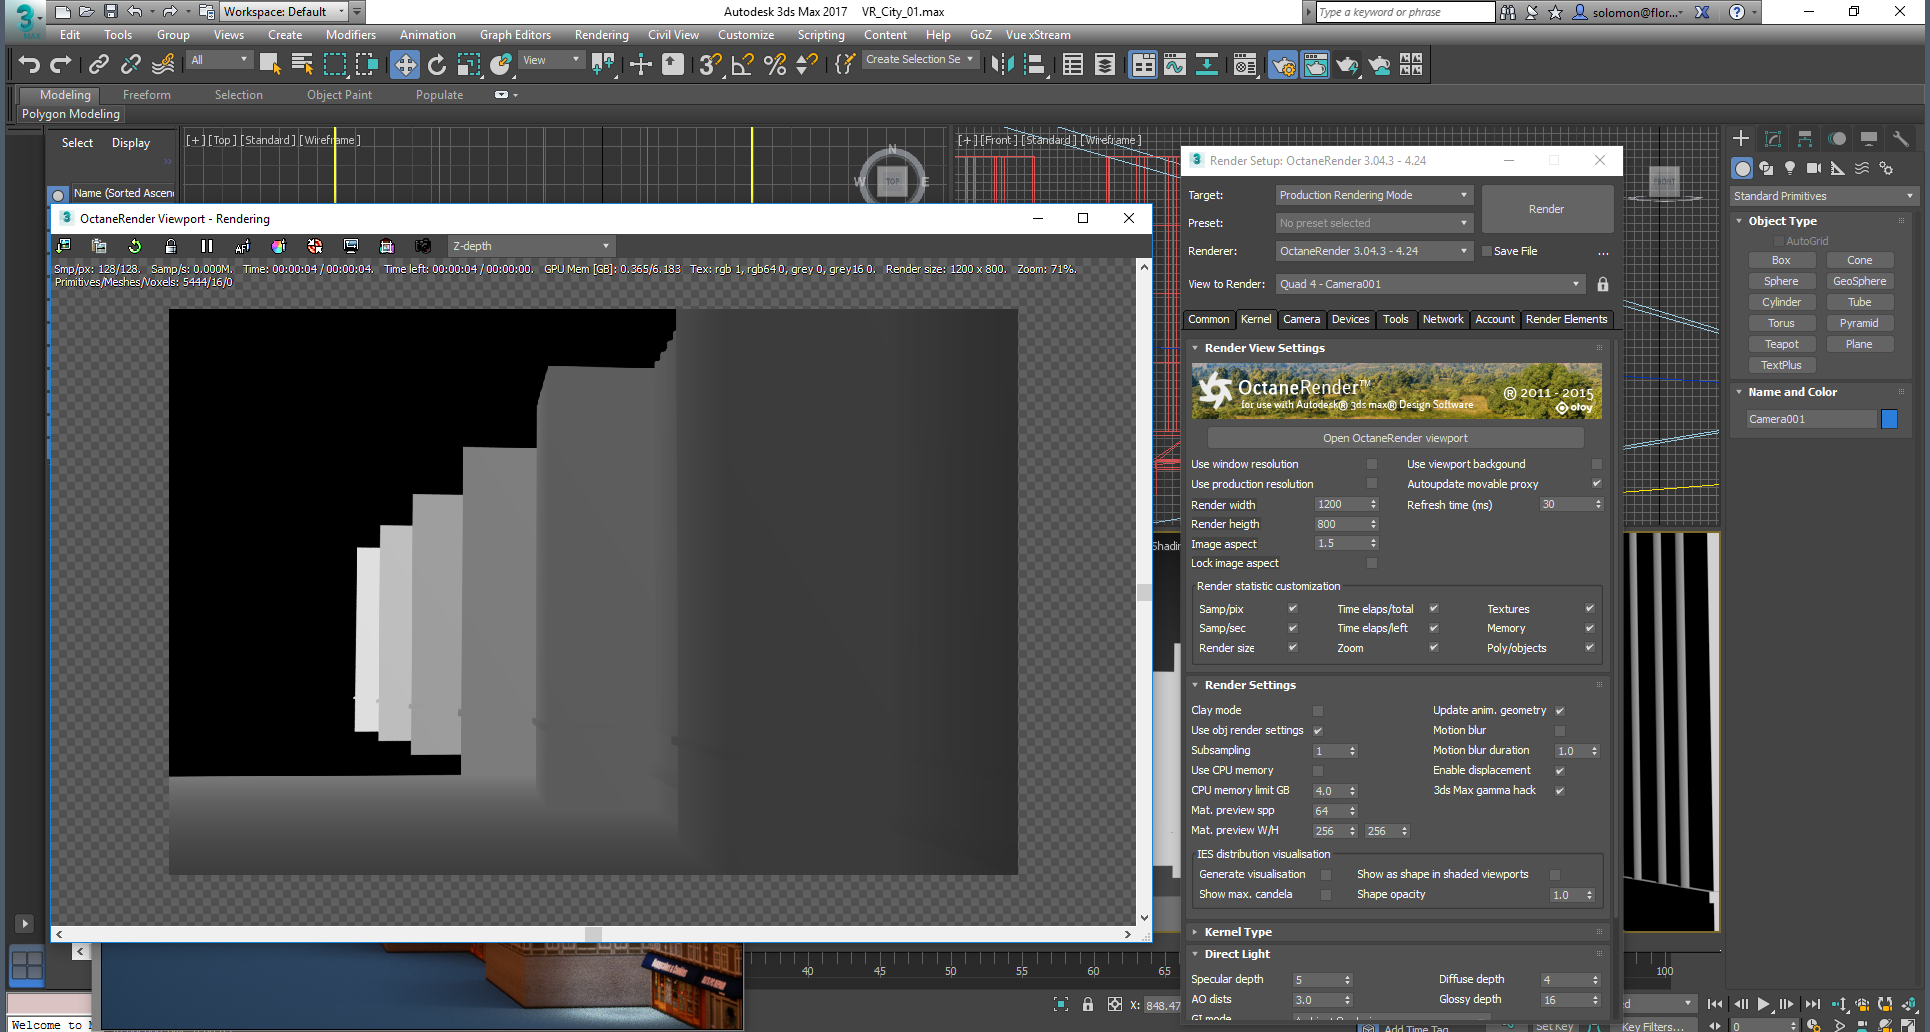
Task: Click the Render Production teapot icon
Action: (1347, 65)
